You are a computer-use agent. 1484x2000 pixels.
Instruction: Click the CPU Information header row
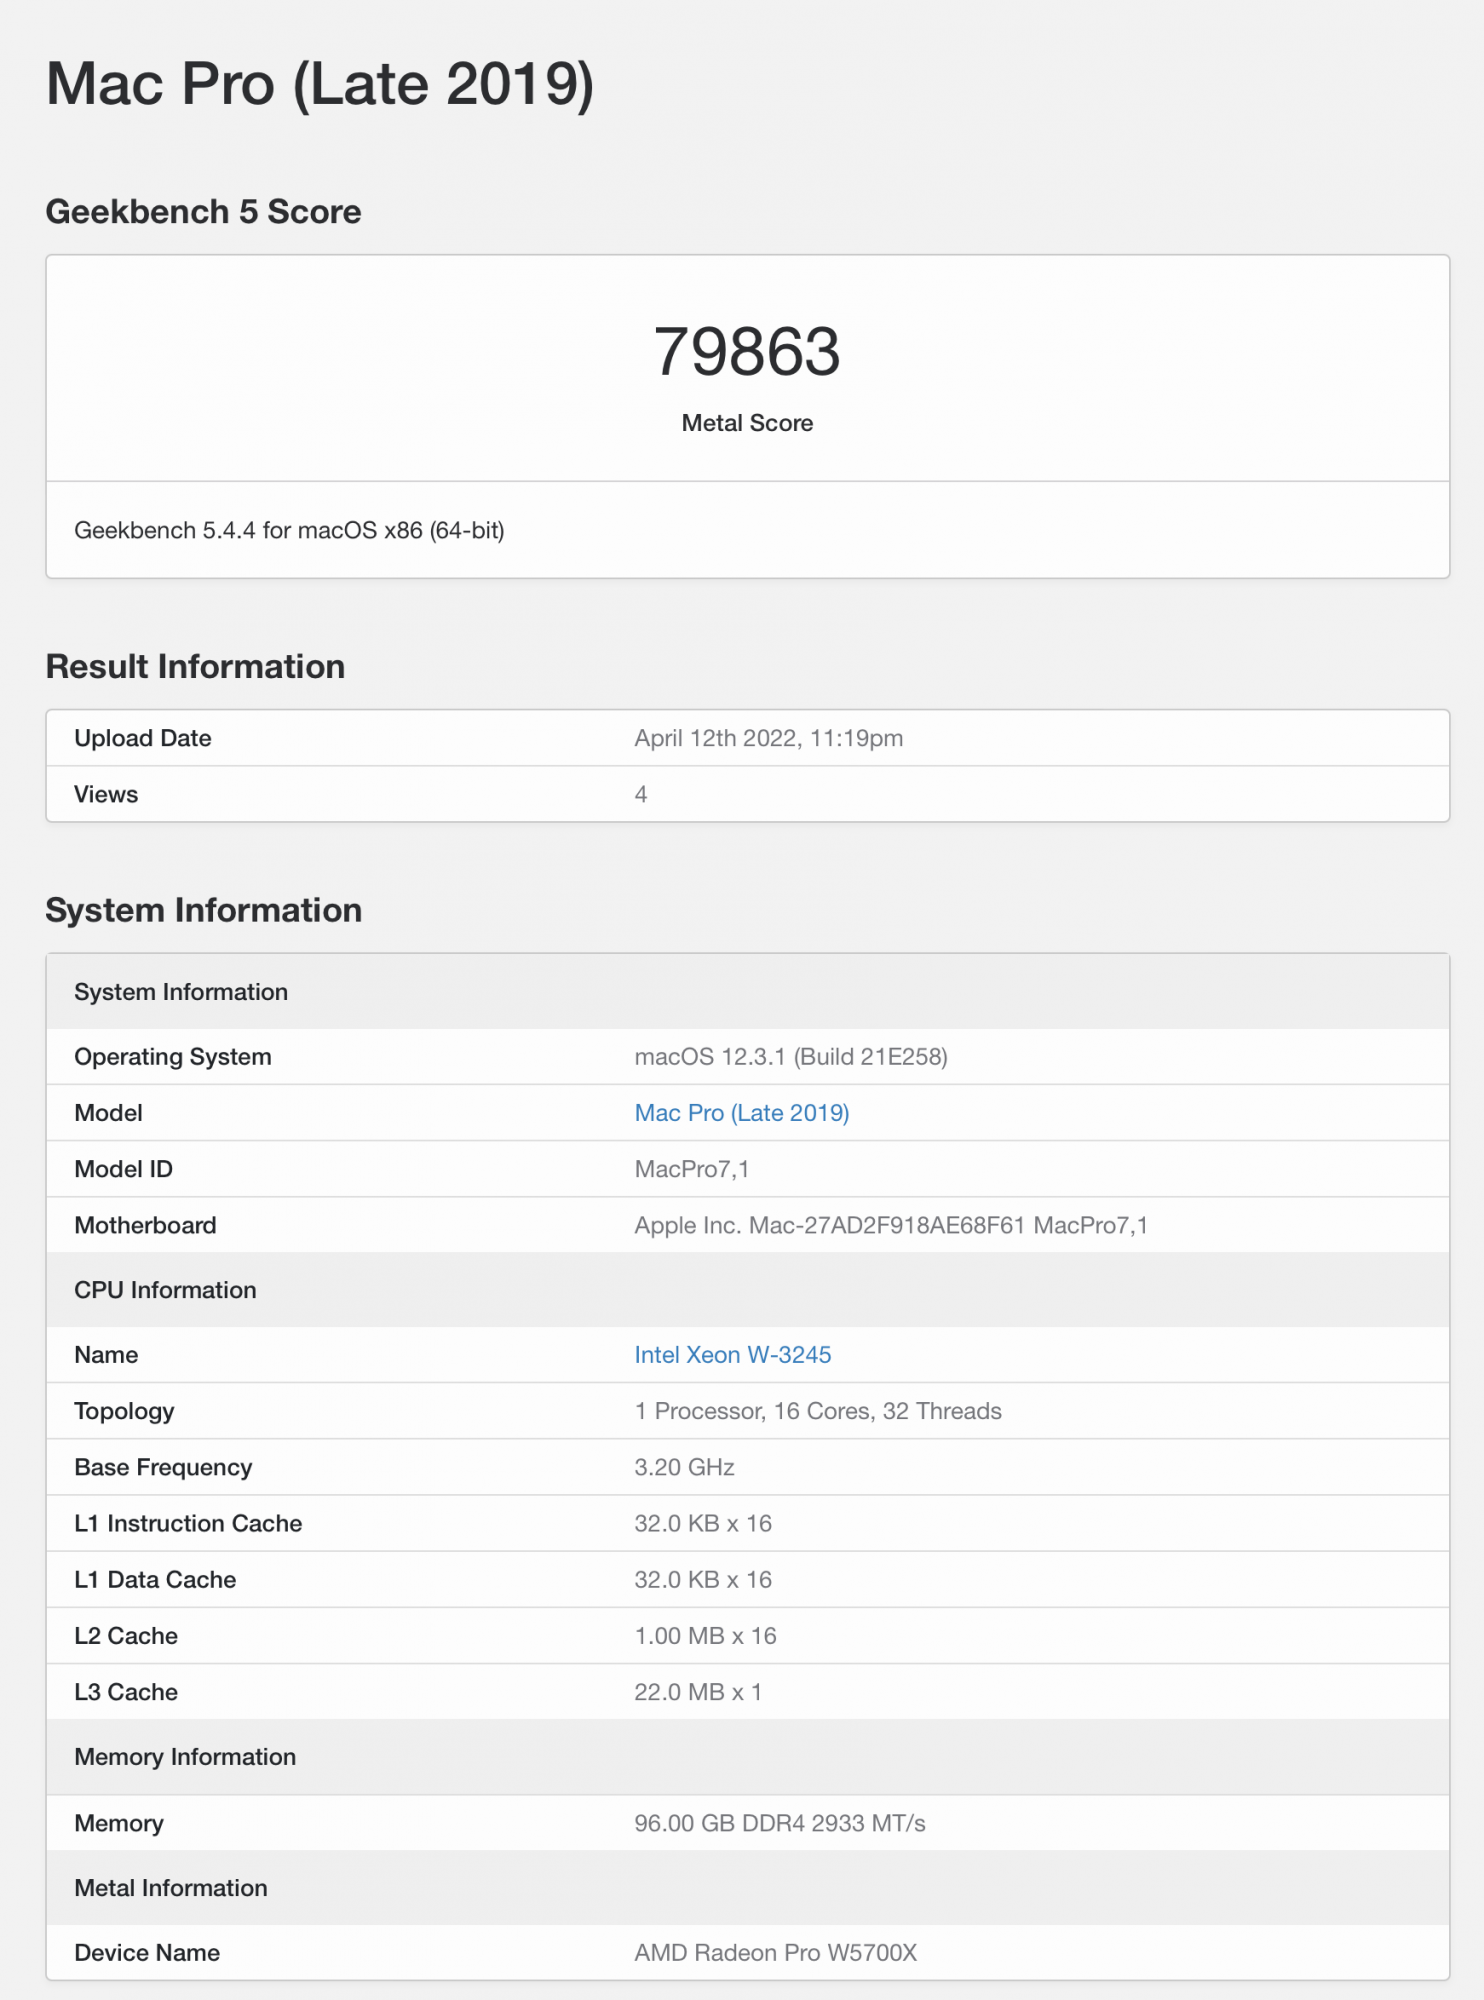(x=747, y=1290)
